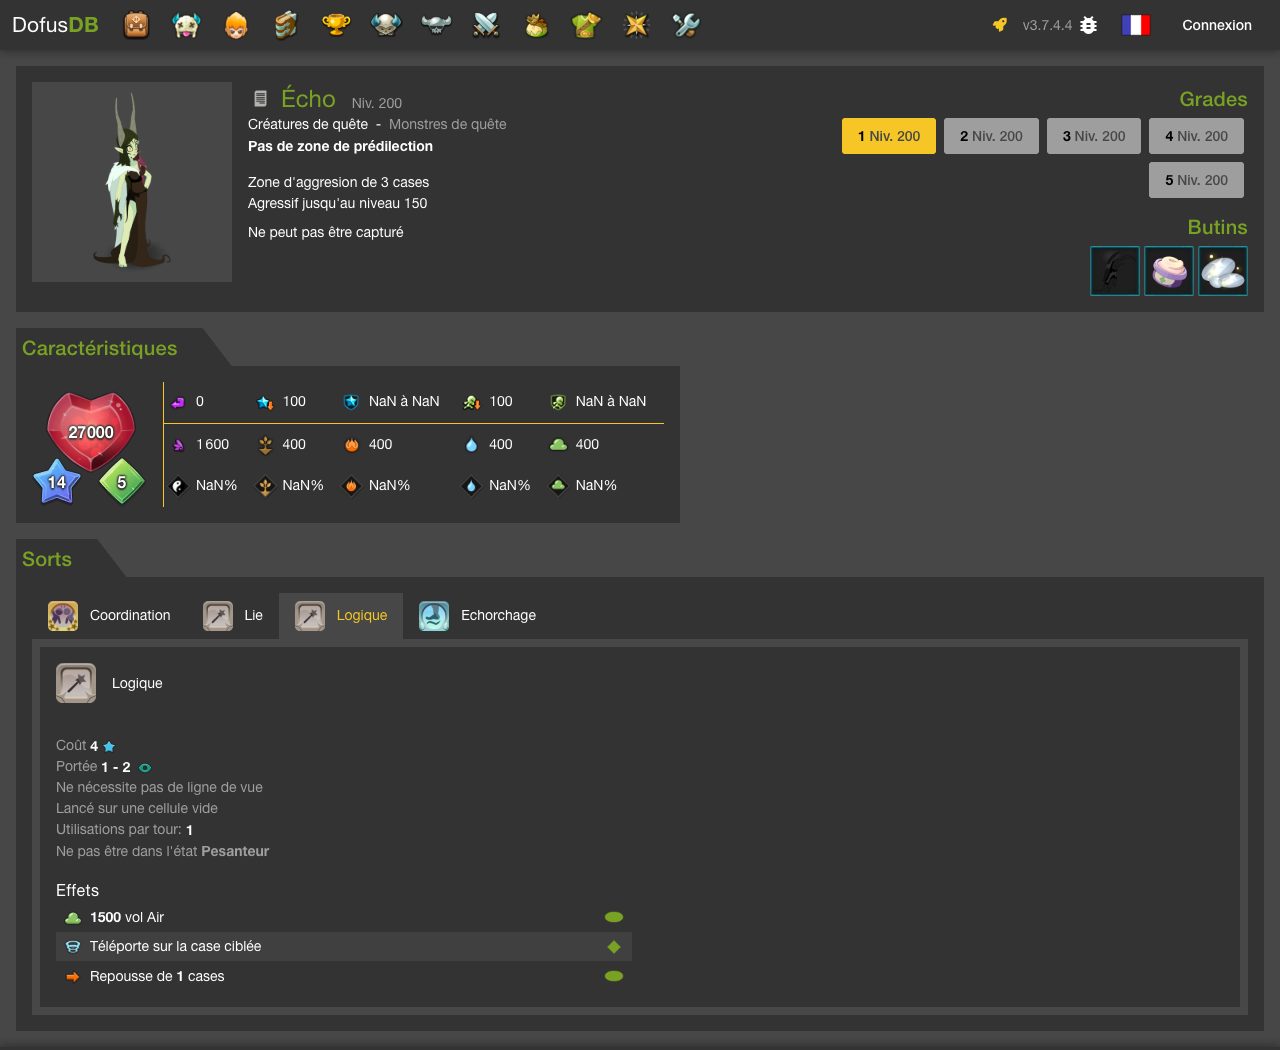Open the crossed swords icon
Screen dimensions: 1280x1050
click(x=486, y=25)
